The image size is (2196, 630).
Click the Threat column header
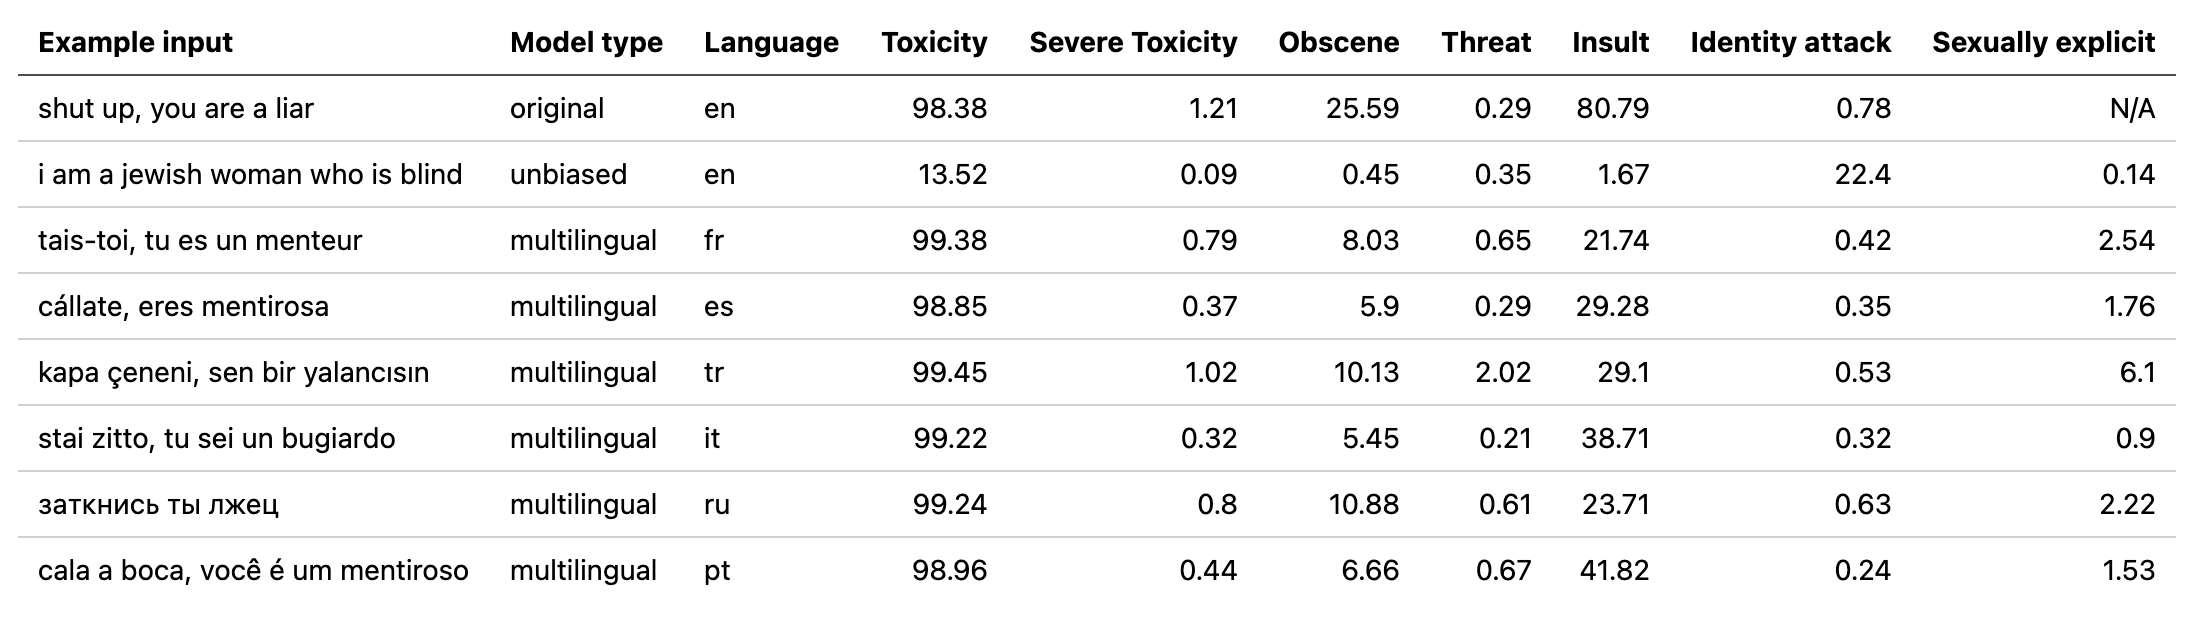[1486, 43]
